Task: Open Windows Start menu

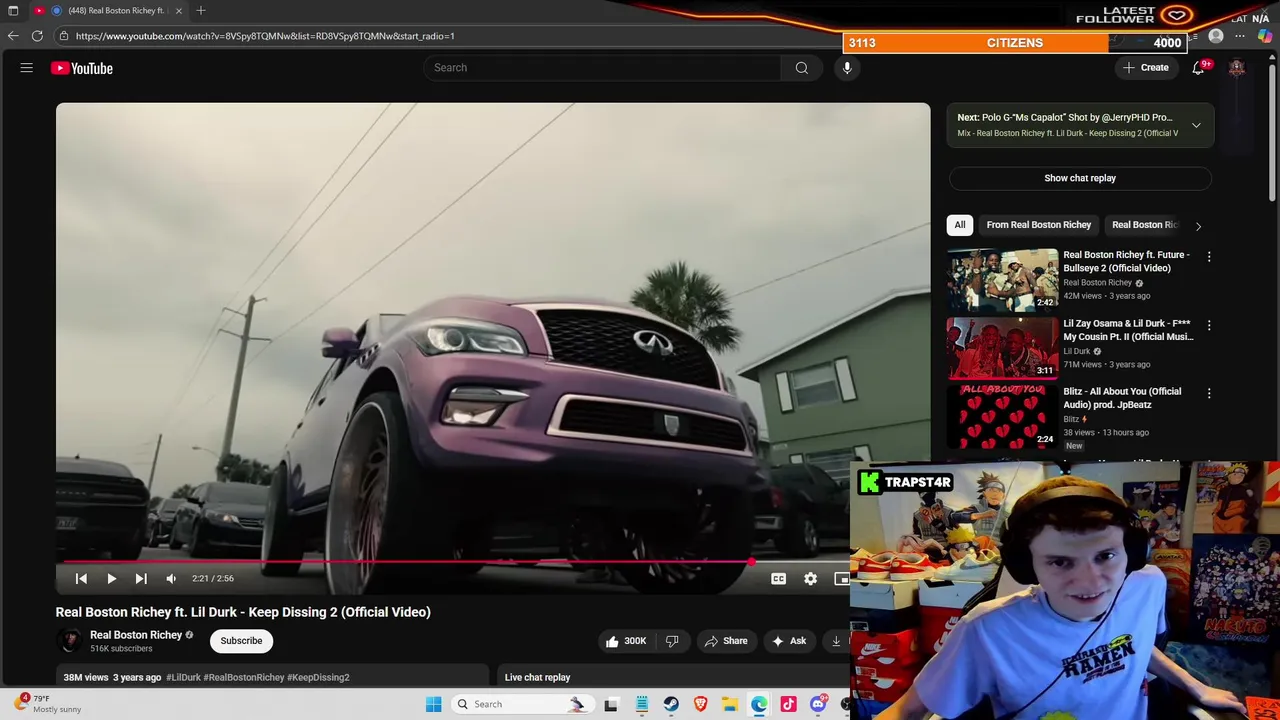Action: [x=433, y=704]
